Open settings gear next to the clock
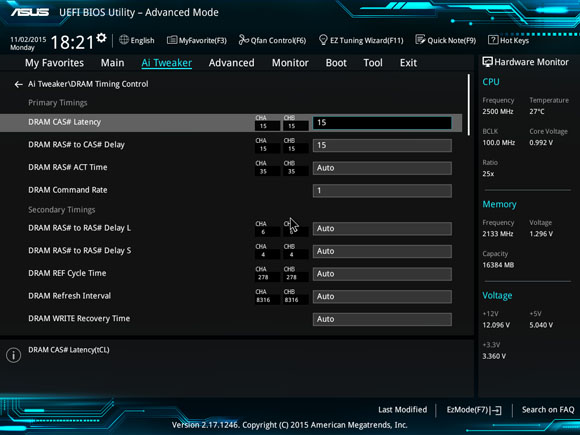 101,38
